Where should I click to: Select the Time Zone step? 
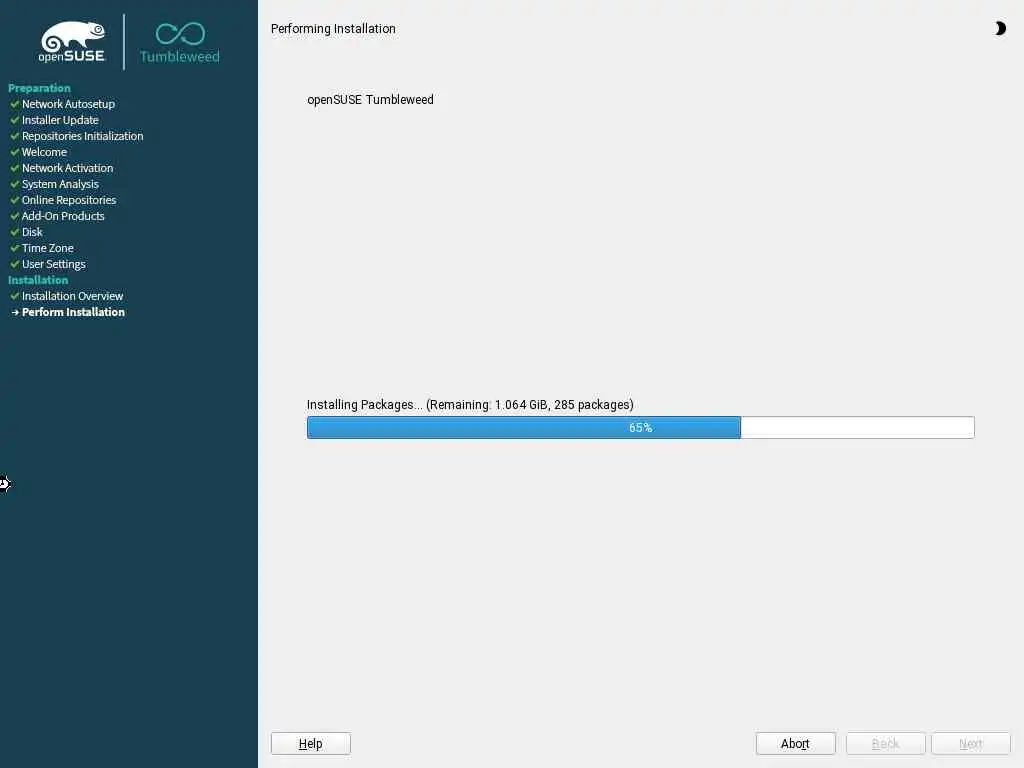tap(48, 248)
